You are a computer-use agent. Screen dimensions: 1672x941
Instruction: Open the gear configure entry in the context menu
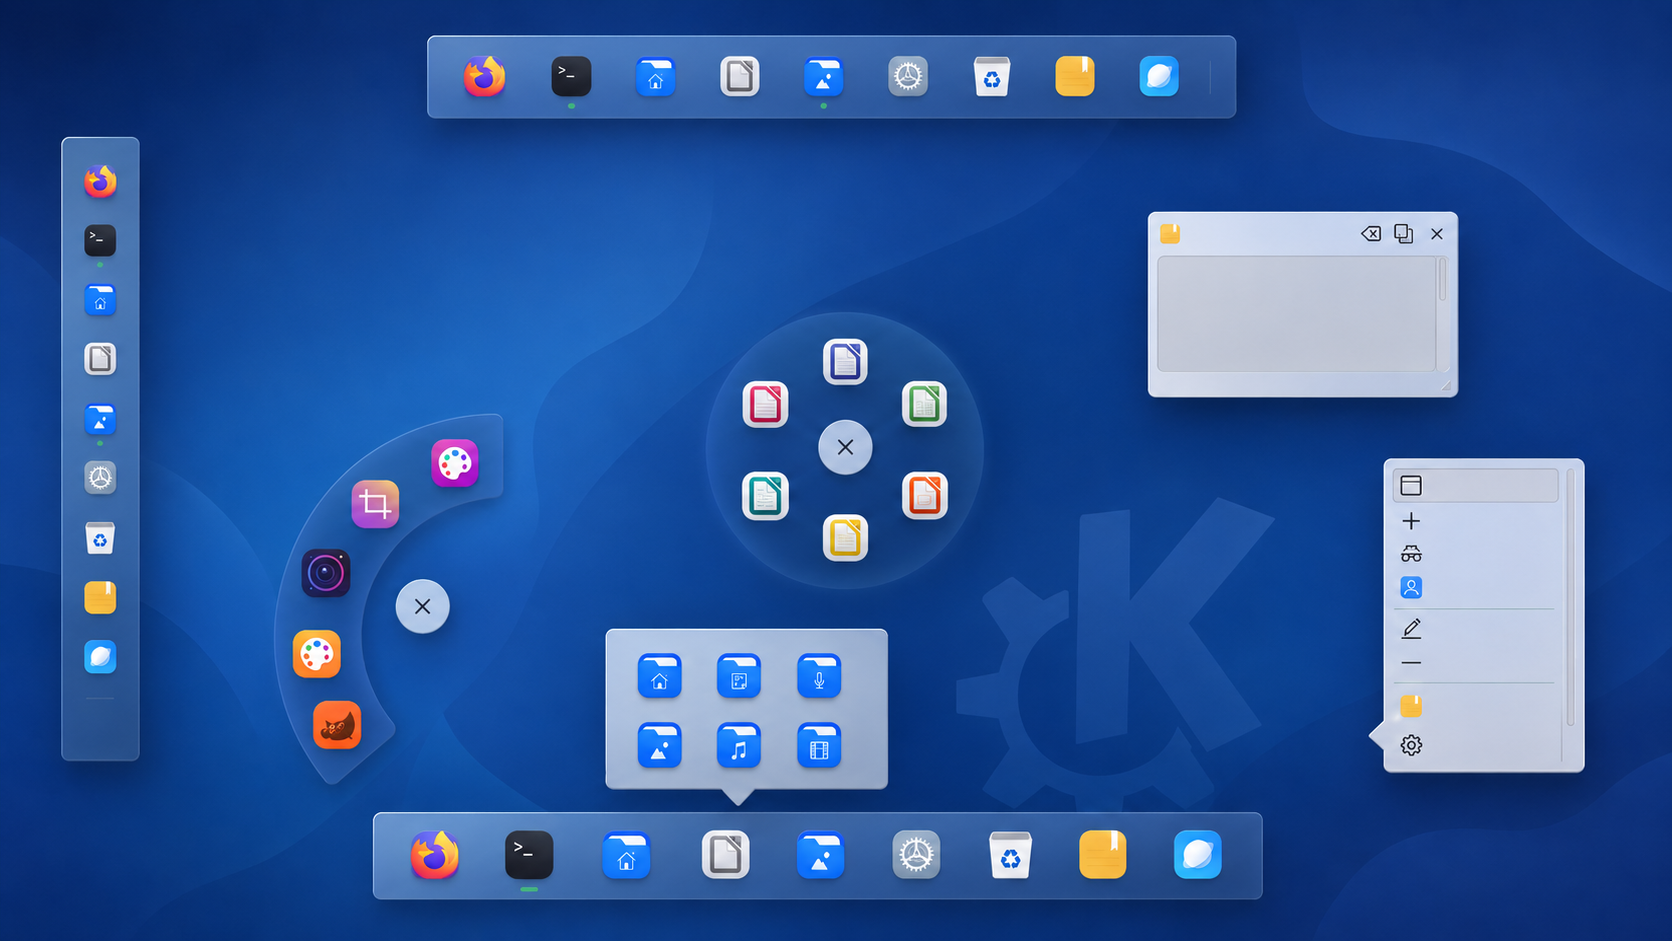pos(1411,745)
